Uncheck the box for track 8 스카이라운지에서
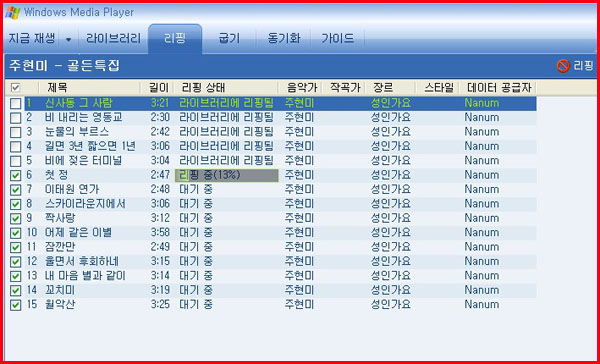The image size is (600, 364). pos(15,204)
